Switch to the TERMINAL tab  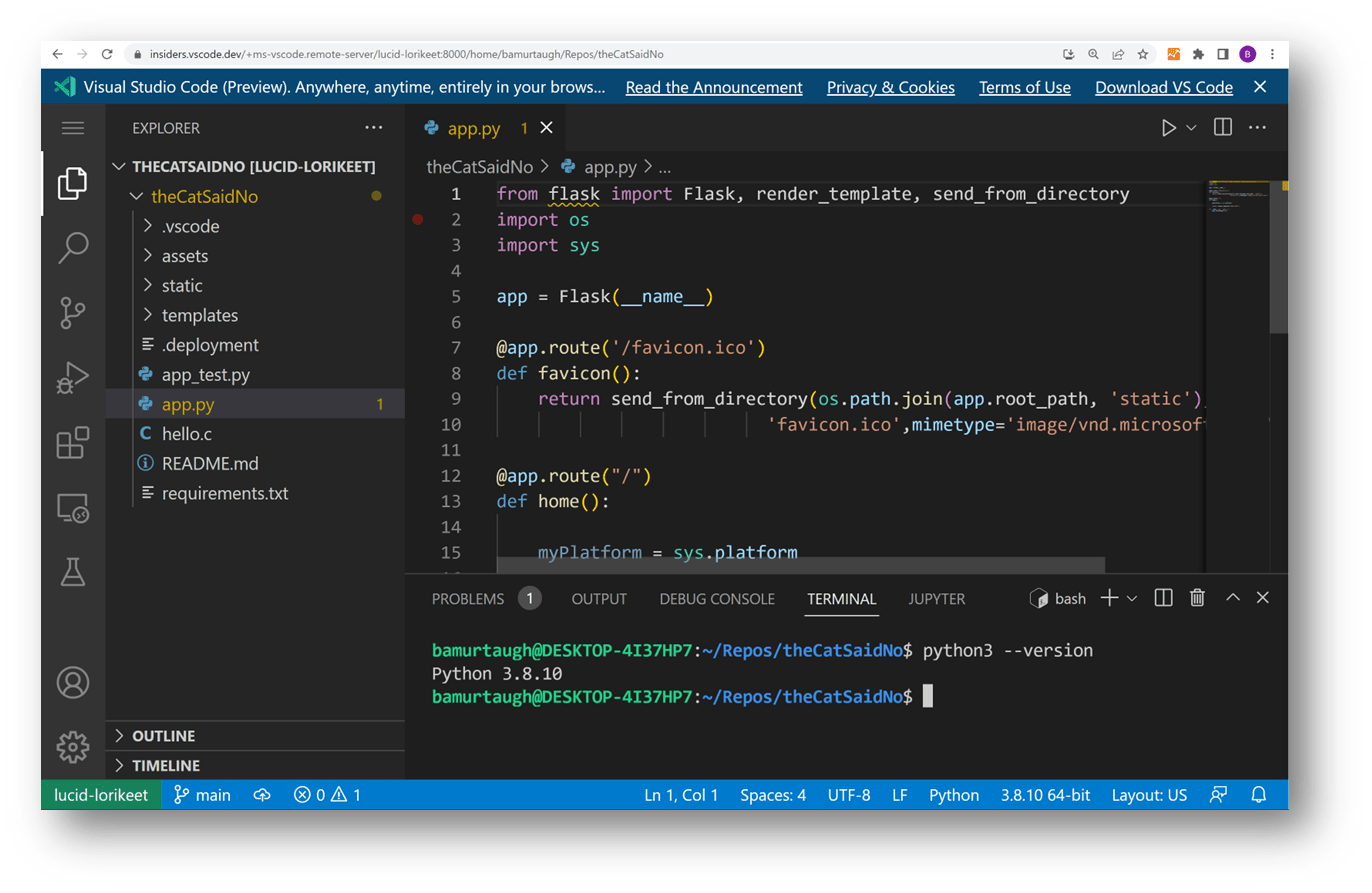click(842, 599)
